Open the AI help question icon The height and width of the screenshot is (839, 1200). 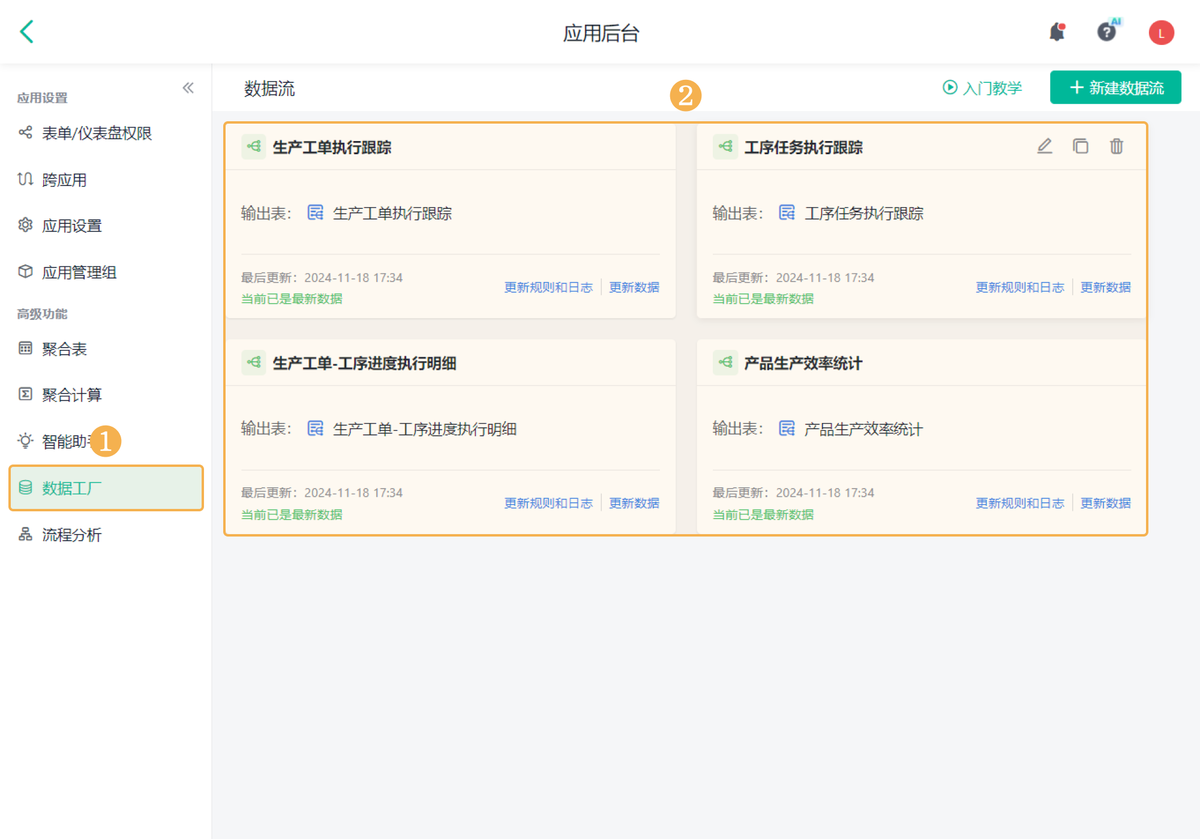click(1106, 32)
